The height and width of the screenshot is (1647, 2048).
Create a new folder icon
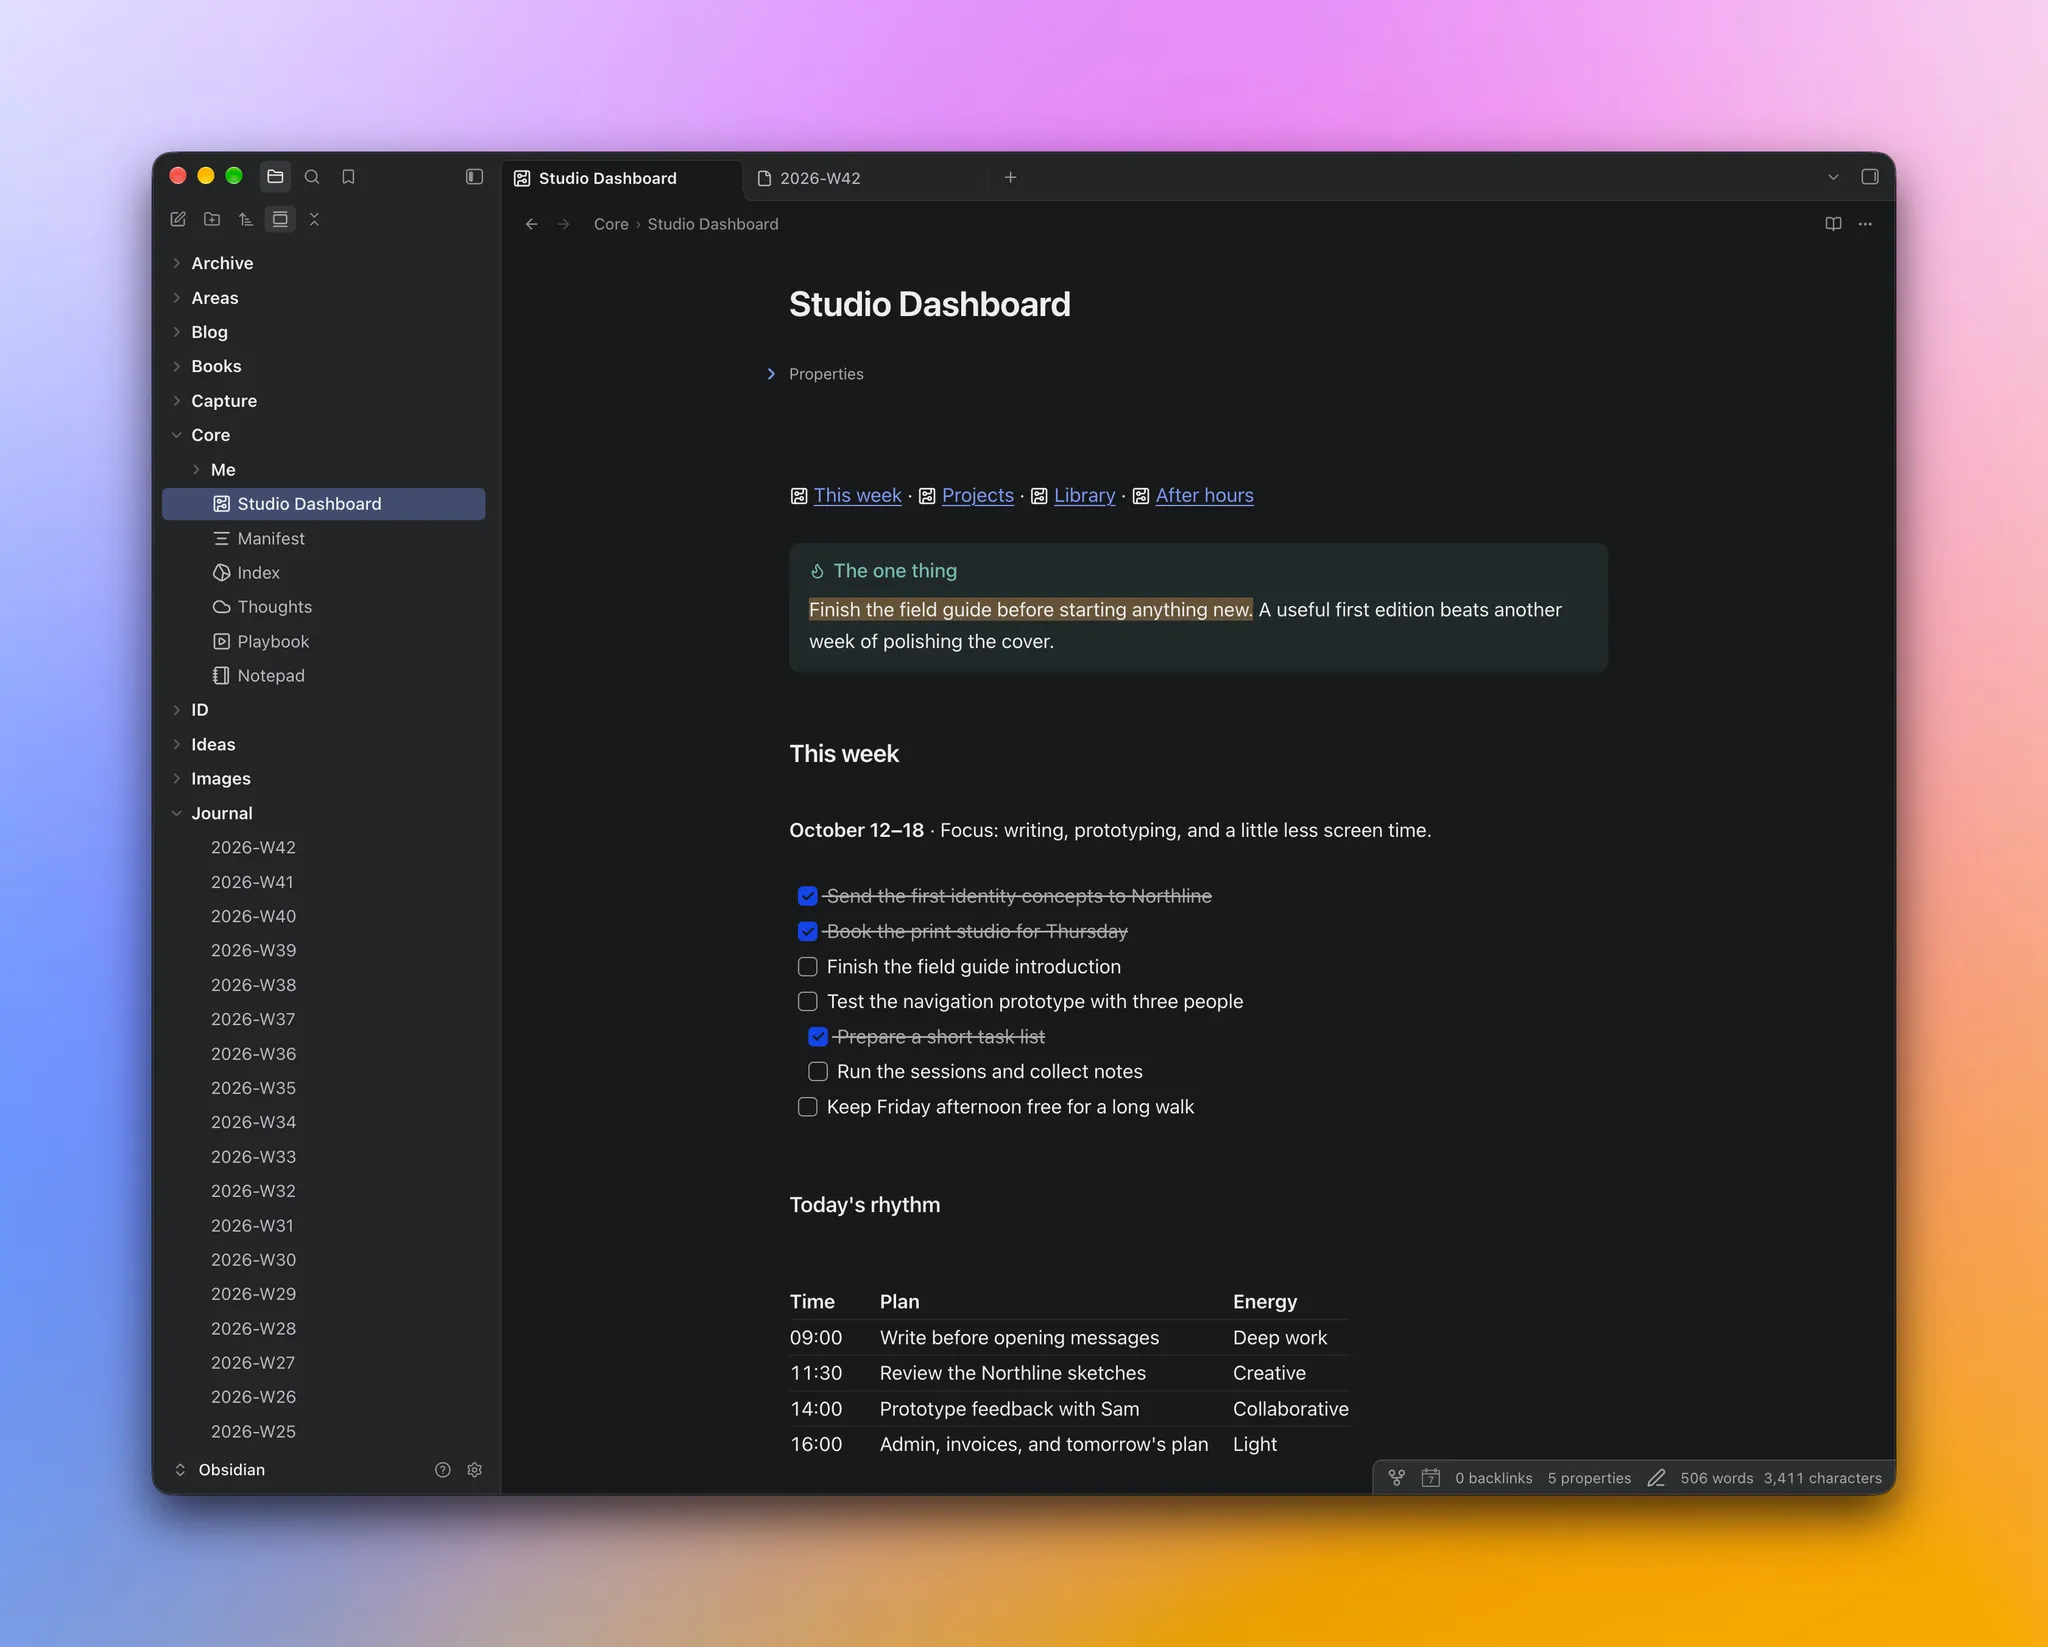[x=212, y=219]
